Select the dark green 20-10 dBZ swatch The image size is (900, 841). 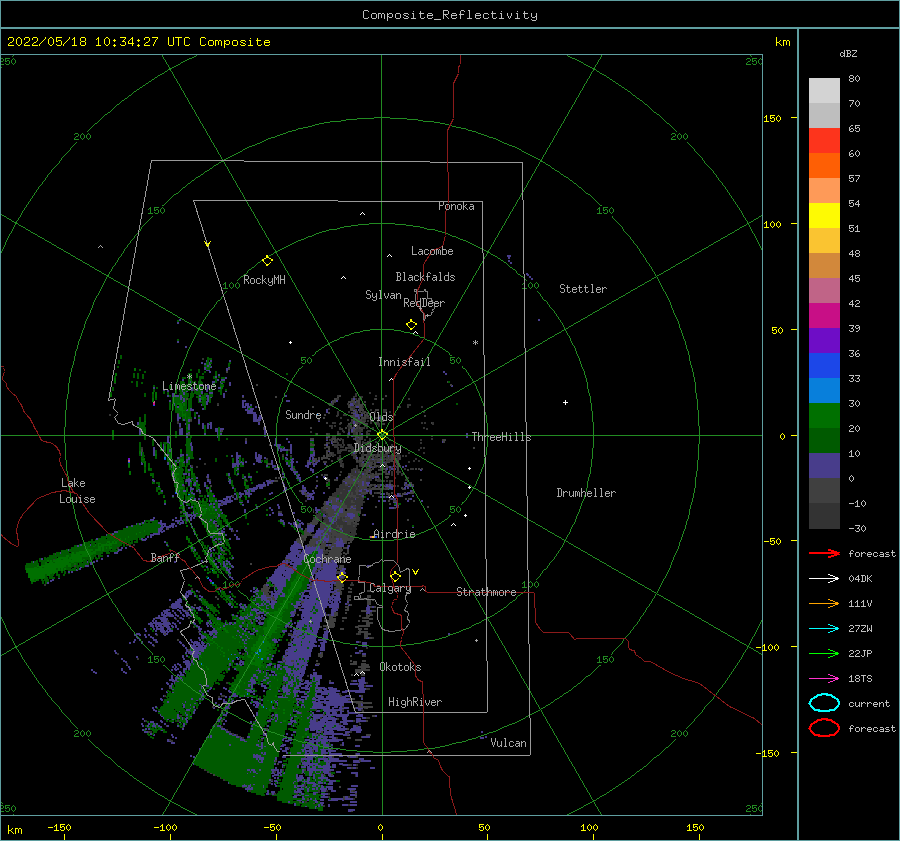[x=824, y=441]
